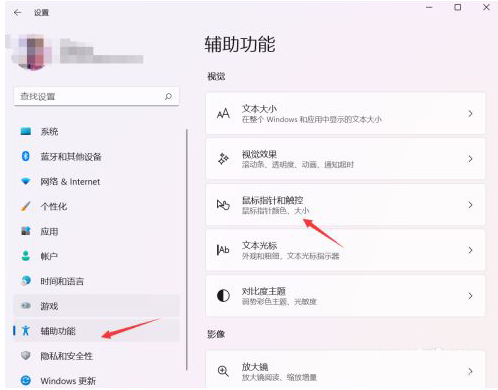Click the search magnifier in 查找设置 box
Screen dimensions: 498x390
coord(168,96)
